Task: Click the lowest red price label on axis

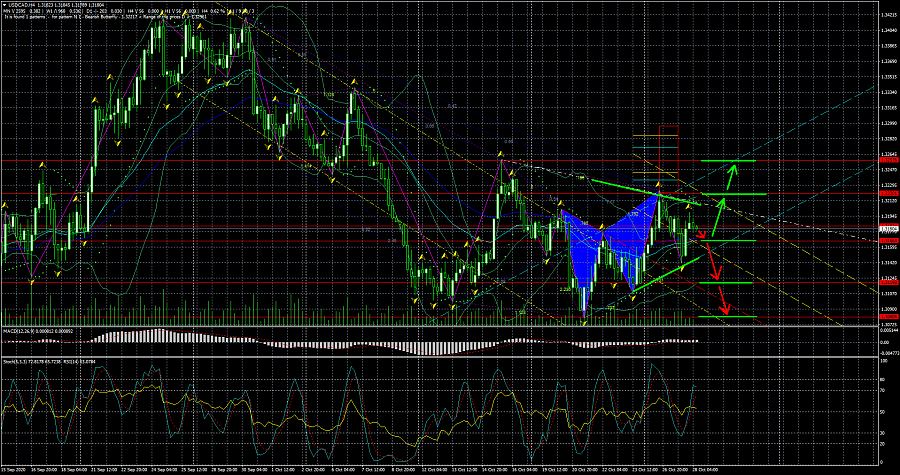Action: pyautogui.click(x=886, y=317)
